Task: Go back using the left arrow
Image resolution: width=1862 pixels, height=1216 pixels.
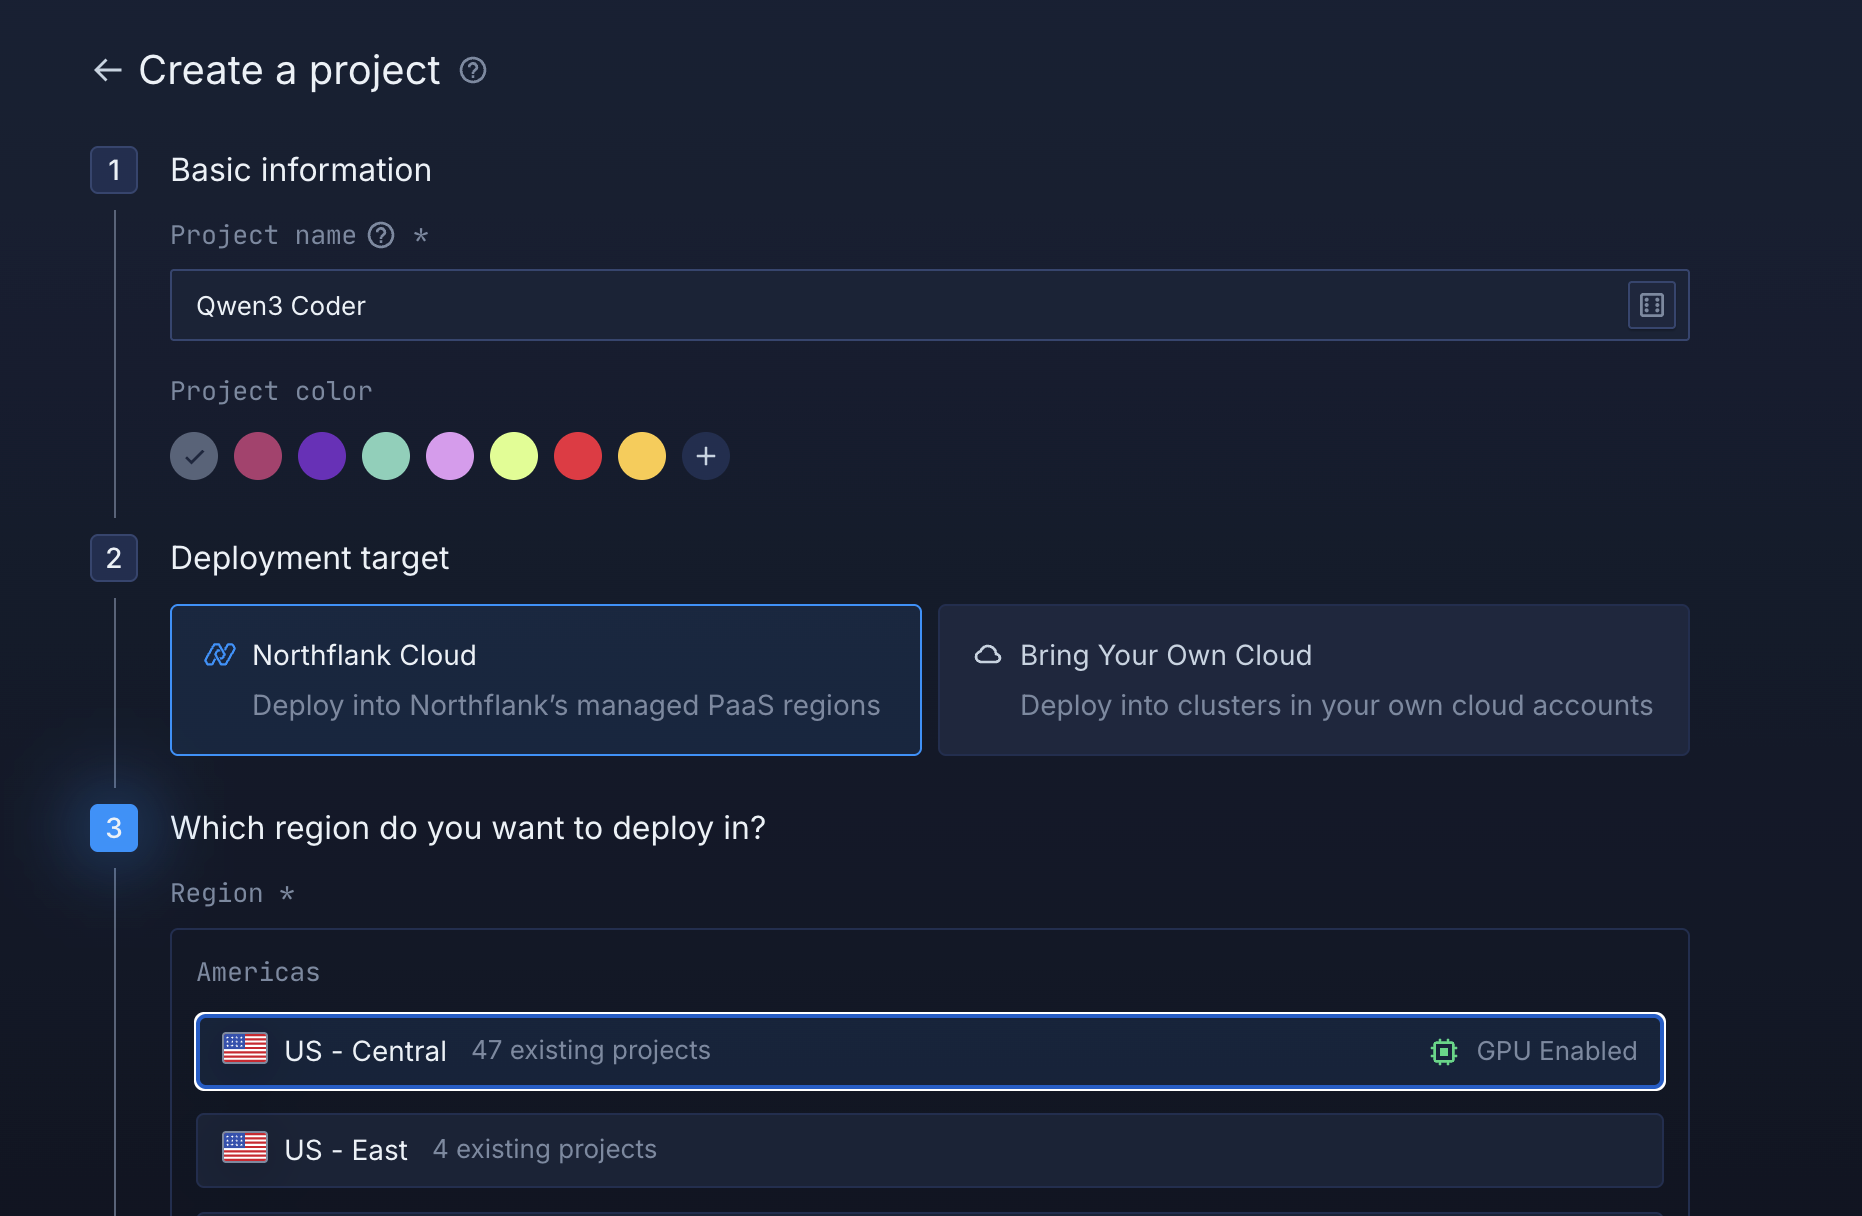Action: (107, 70)
